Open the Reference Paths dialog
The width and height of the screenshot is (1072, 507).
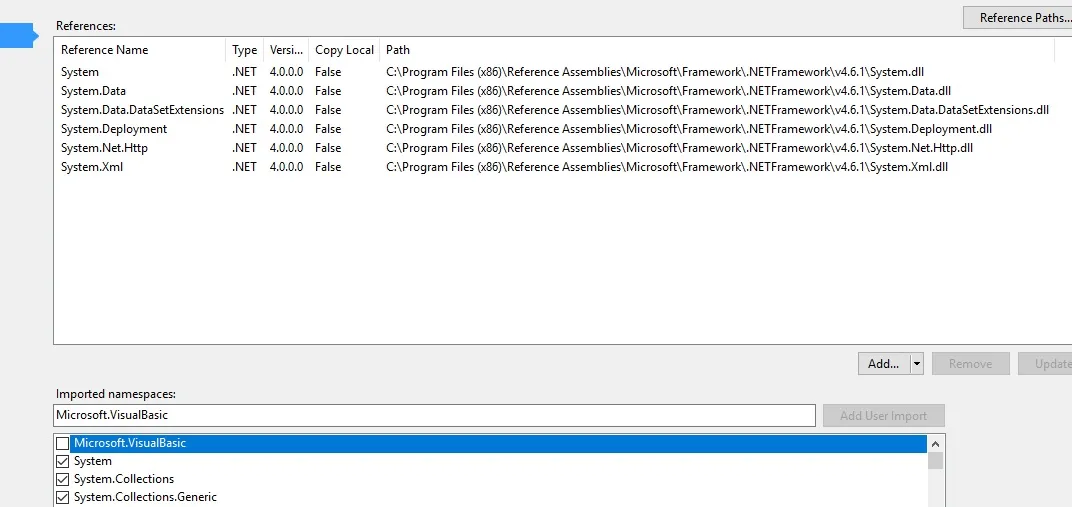click(x=1018, y=18)
